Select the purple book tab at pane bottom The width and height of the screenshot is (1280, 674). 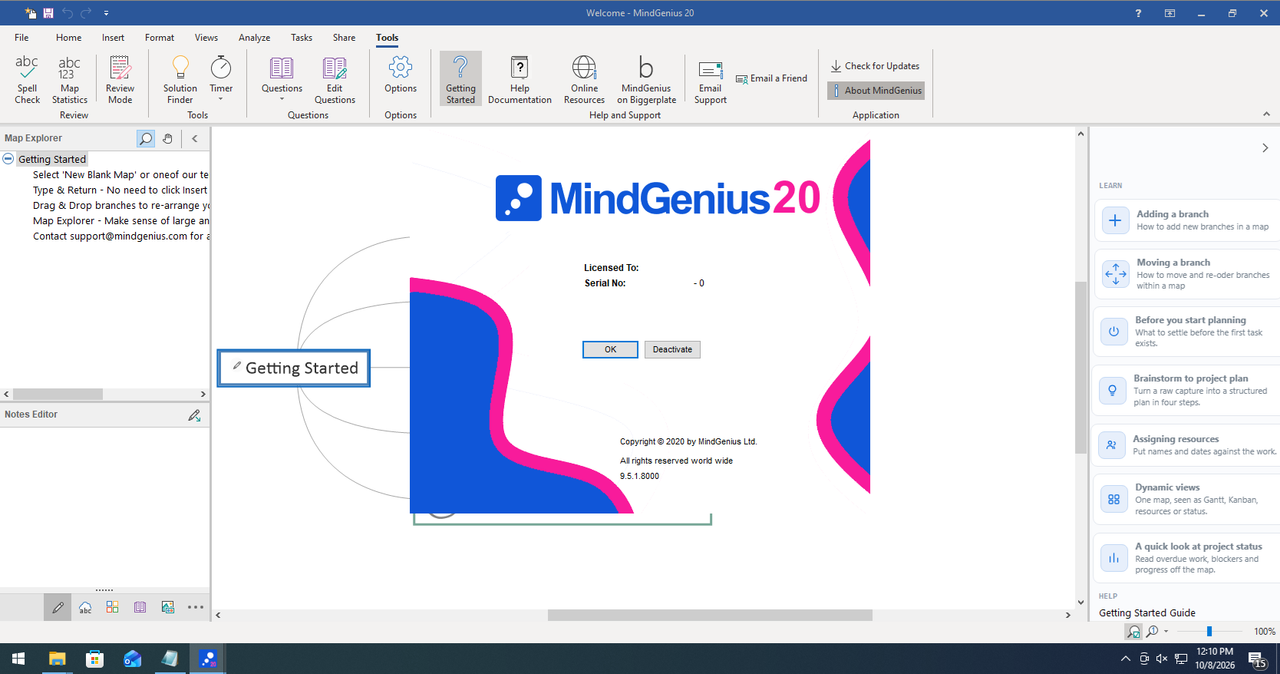point(140,607)
